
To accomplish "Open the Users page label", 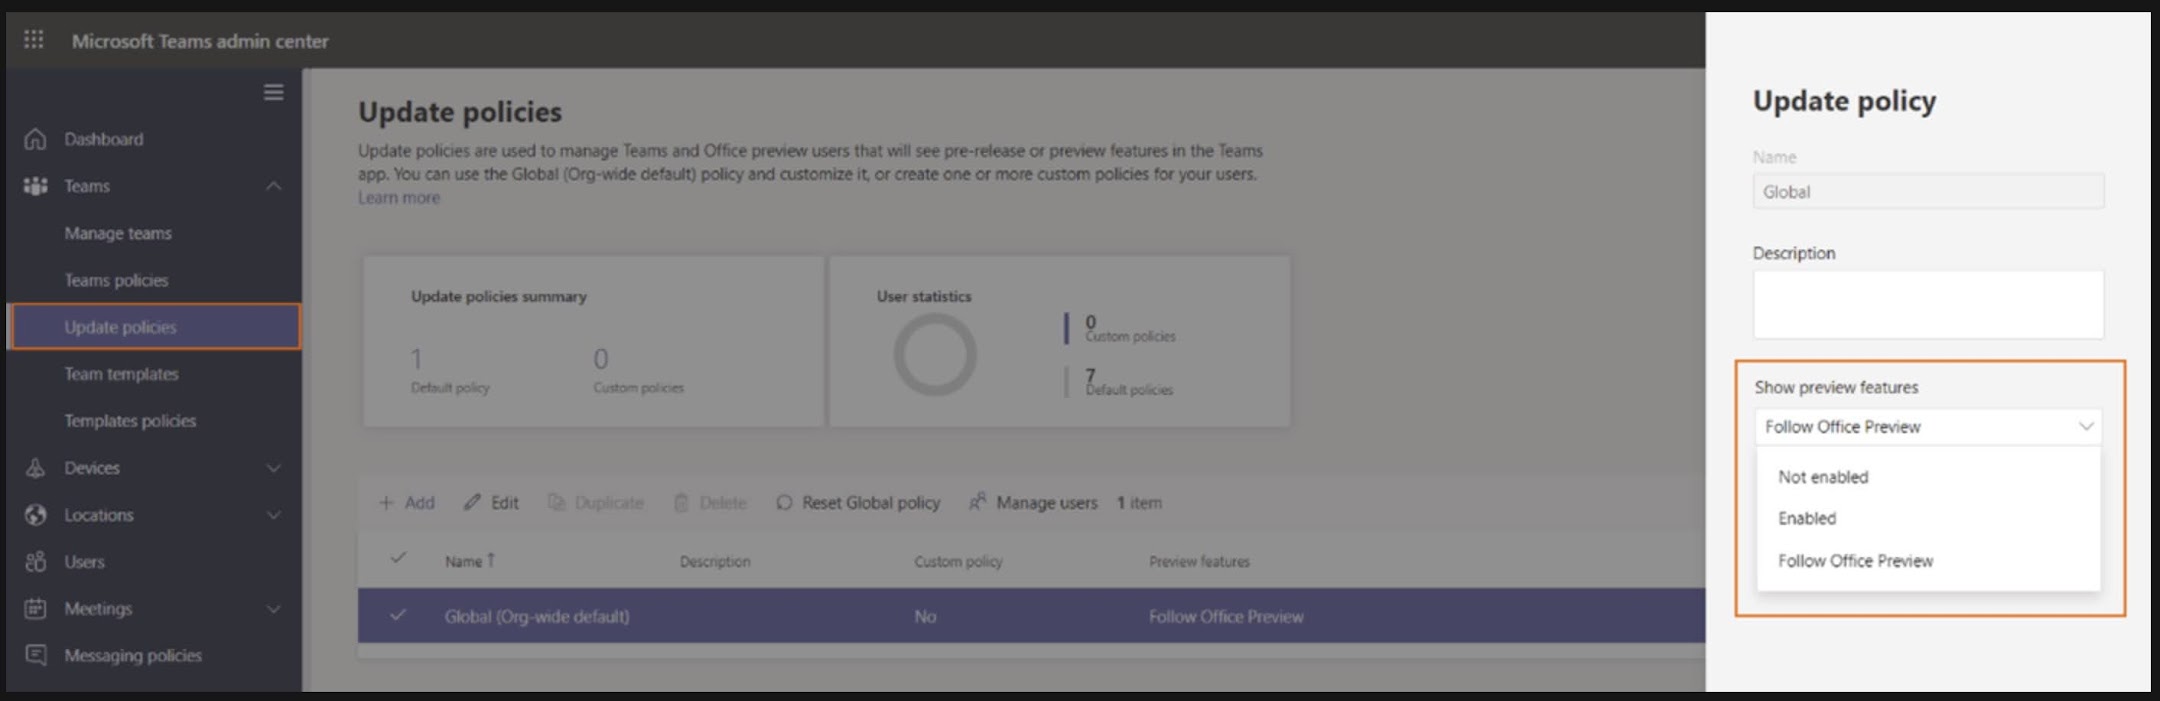I will 84,562.
